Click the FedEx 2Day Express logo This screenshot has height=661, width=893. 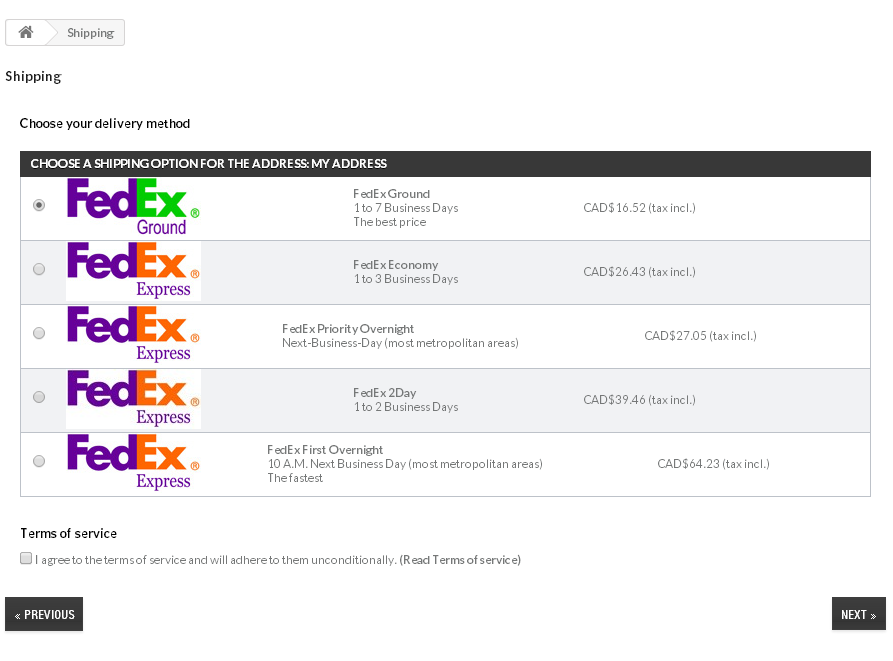(133, 399)
